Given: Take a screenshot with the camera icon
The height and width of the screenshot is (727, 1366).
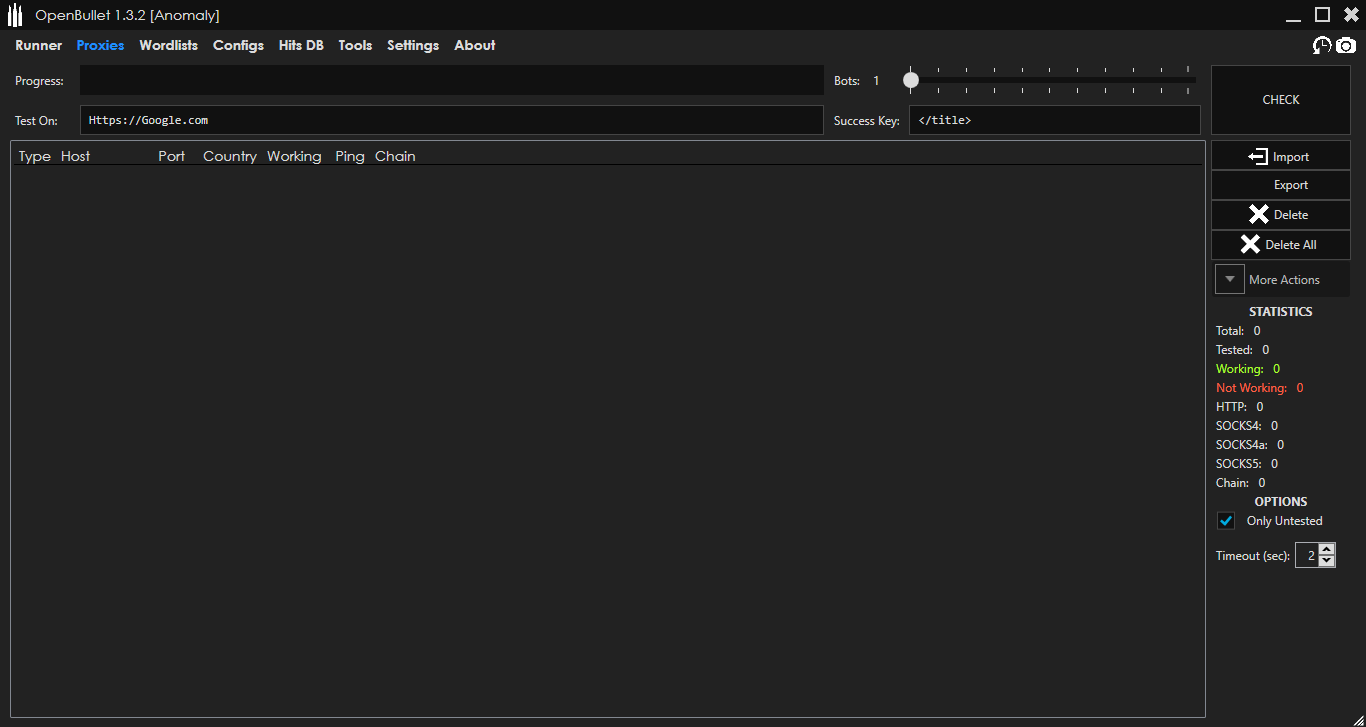Looking at the screenshot, I should tap(1346, 45).
